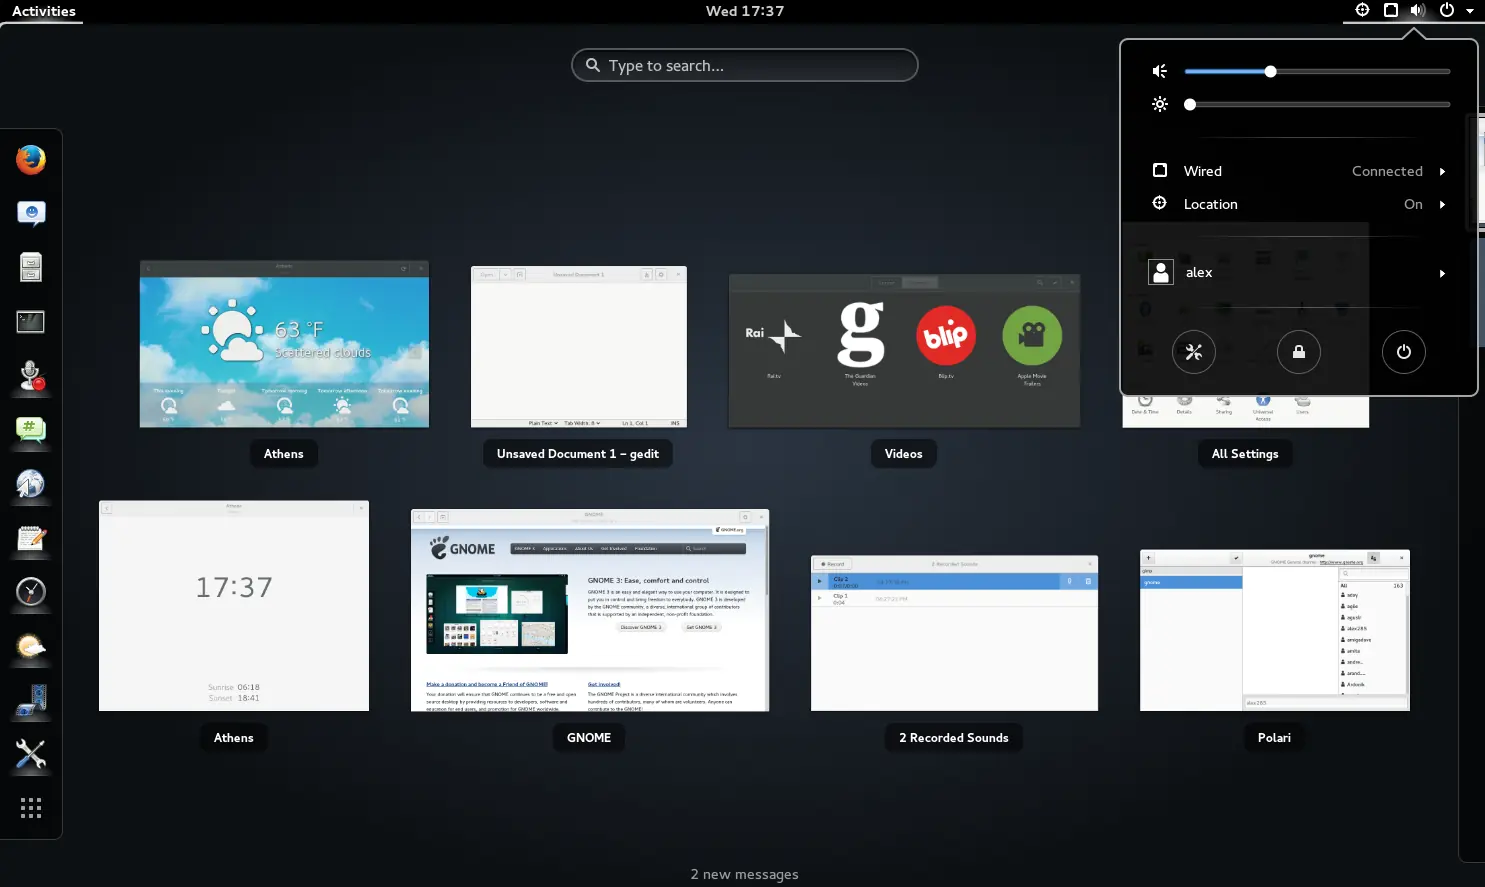The width and height of the screenshot is (1485, 887).
Task: Select the GNOME website window thumbnail
Action: pyautogui.click(x=589, y=610)
